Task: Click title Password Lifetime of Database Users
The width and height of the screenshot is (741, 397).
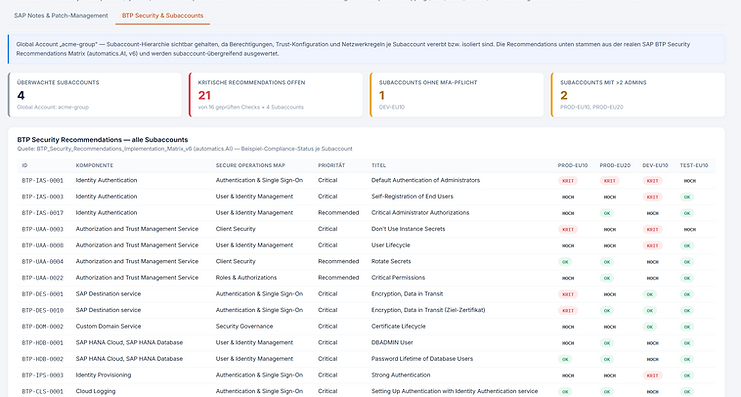Action: tap(422, 359)
